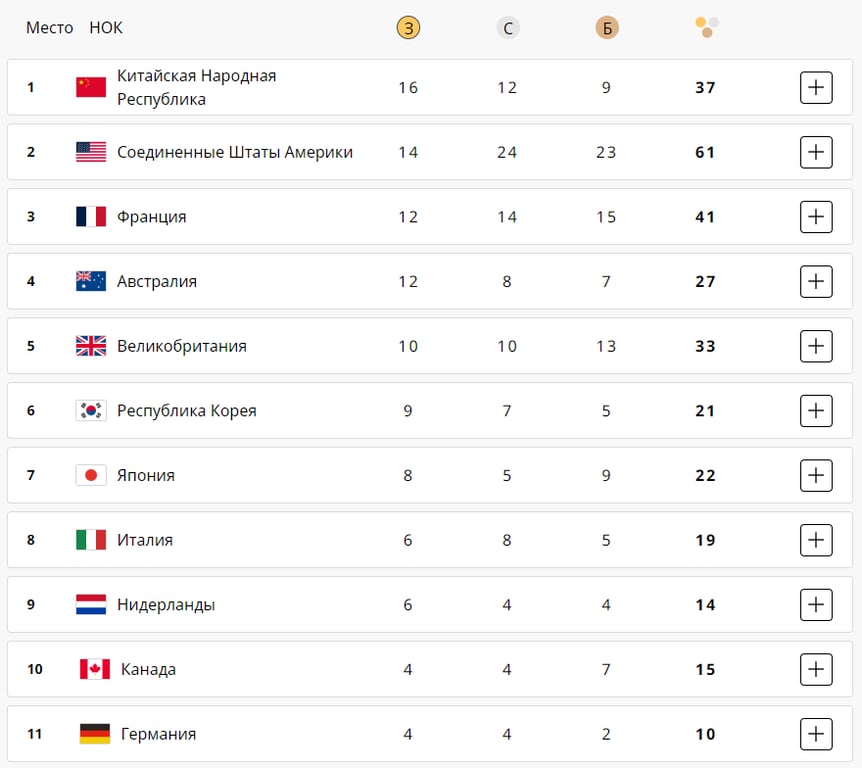Click the South Korea flag icon
Viewport: 862px width, 768px height.
pyautogui.click(x=91, y=410)
